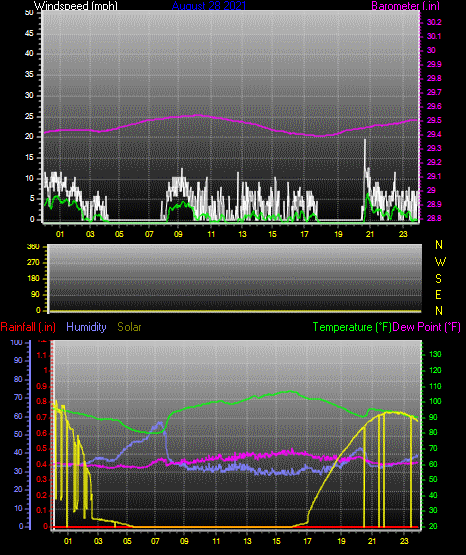Click the 5 value on windspeed axis
The width and height of the screenshot is (466, 555).
click(32, 199)
